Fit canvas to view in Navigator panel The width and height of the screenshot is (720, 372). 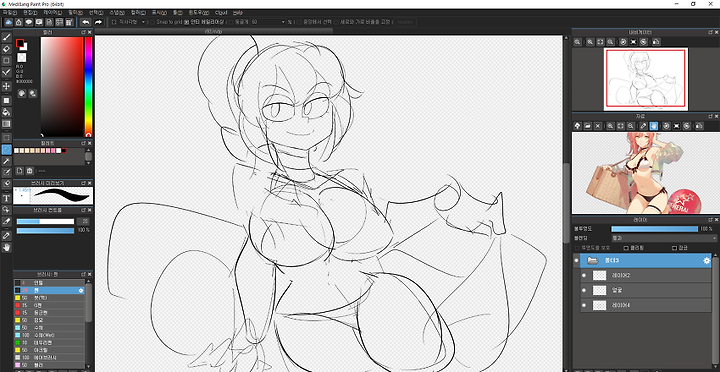click(600, 42)
